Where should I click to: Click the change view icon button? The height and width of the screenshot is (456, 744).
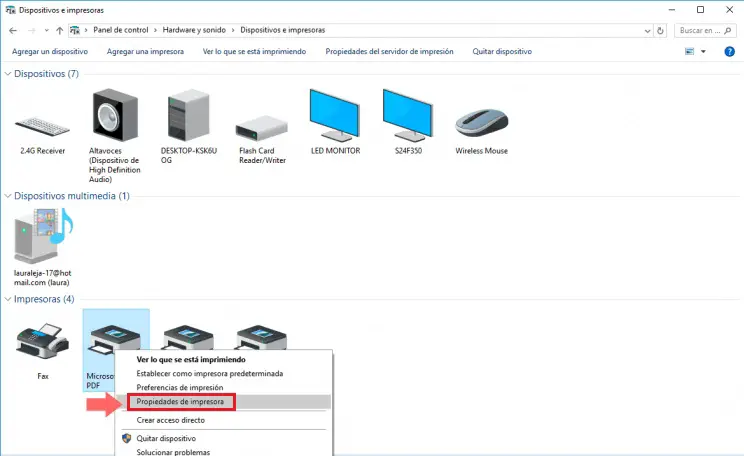click(689, 51)
